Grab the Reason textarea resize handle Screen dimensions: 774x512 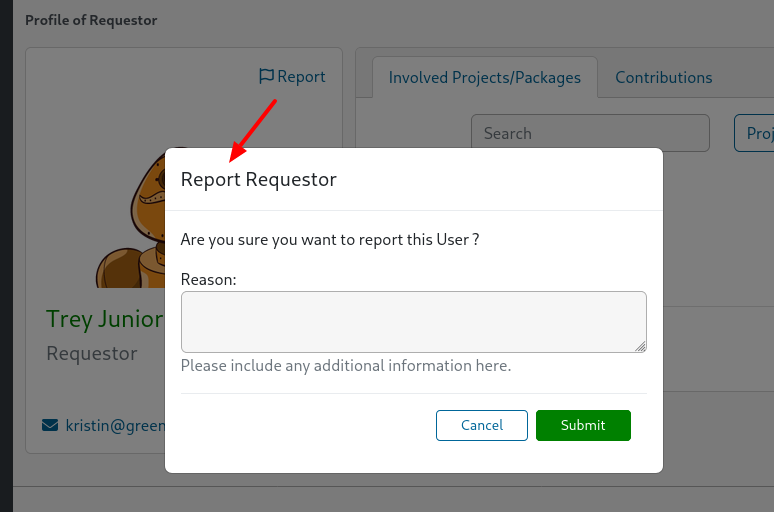[x=640, y=346]
